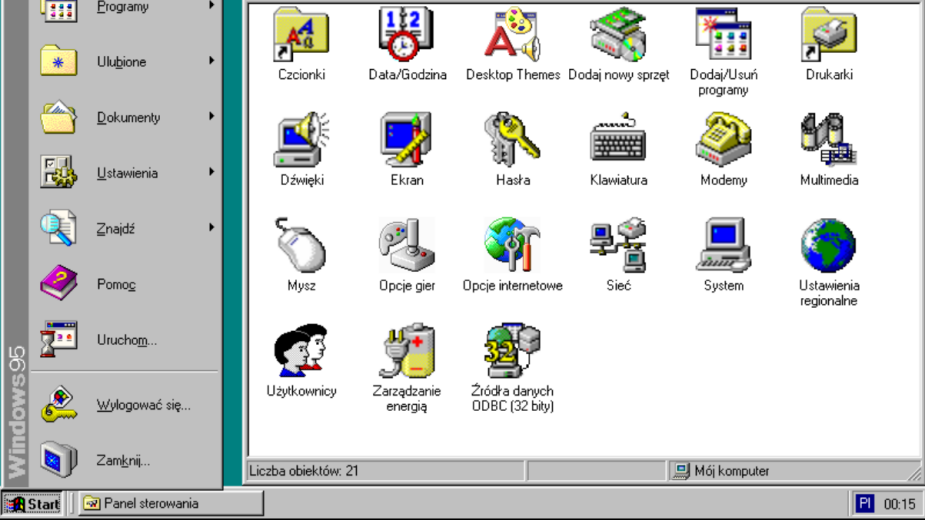Open the Multimedia icon

pos(829,140)
